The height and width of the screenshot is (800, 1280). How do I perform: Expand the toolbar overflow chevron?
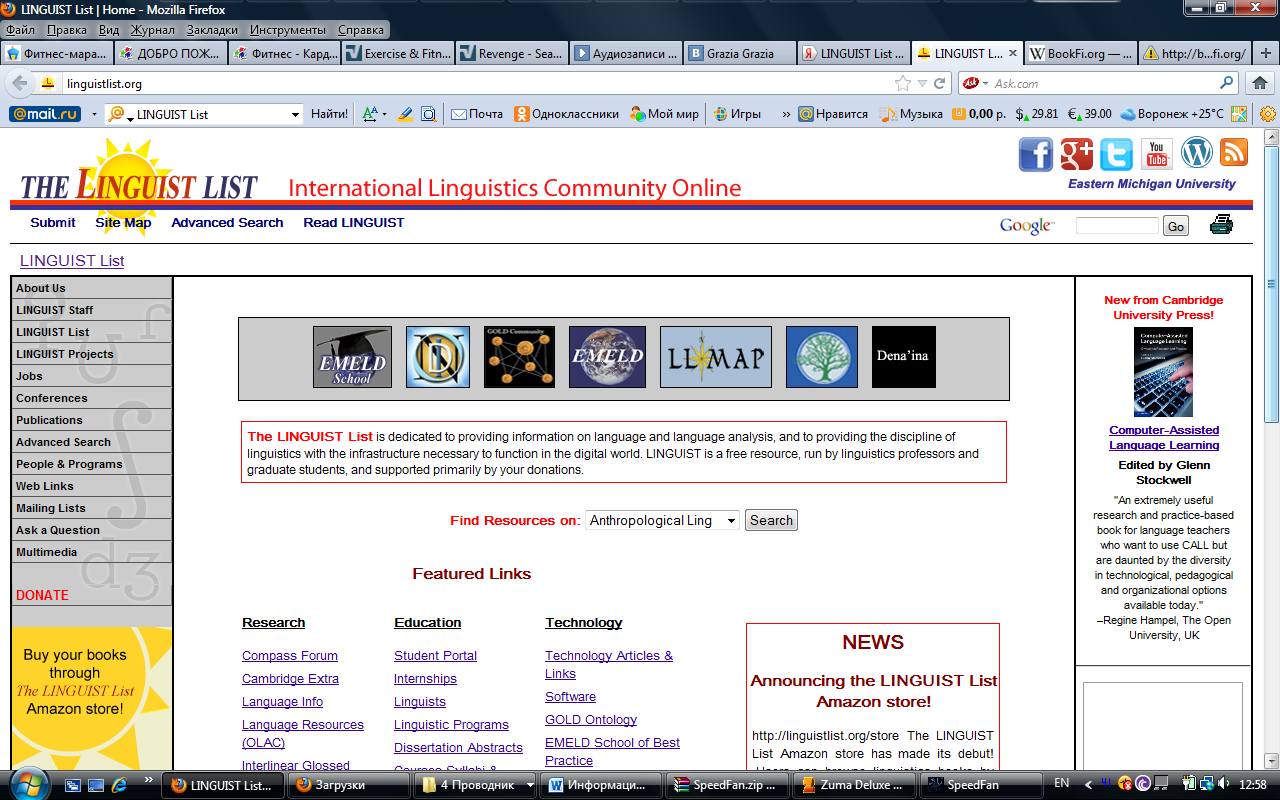coord(786,114)
